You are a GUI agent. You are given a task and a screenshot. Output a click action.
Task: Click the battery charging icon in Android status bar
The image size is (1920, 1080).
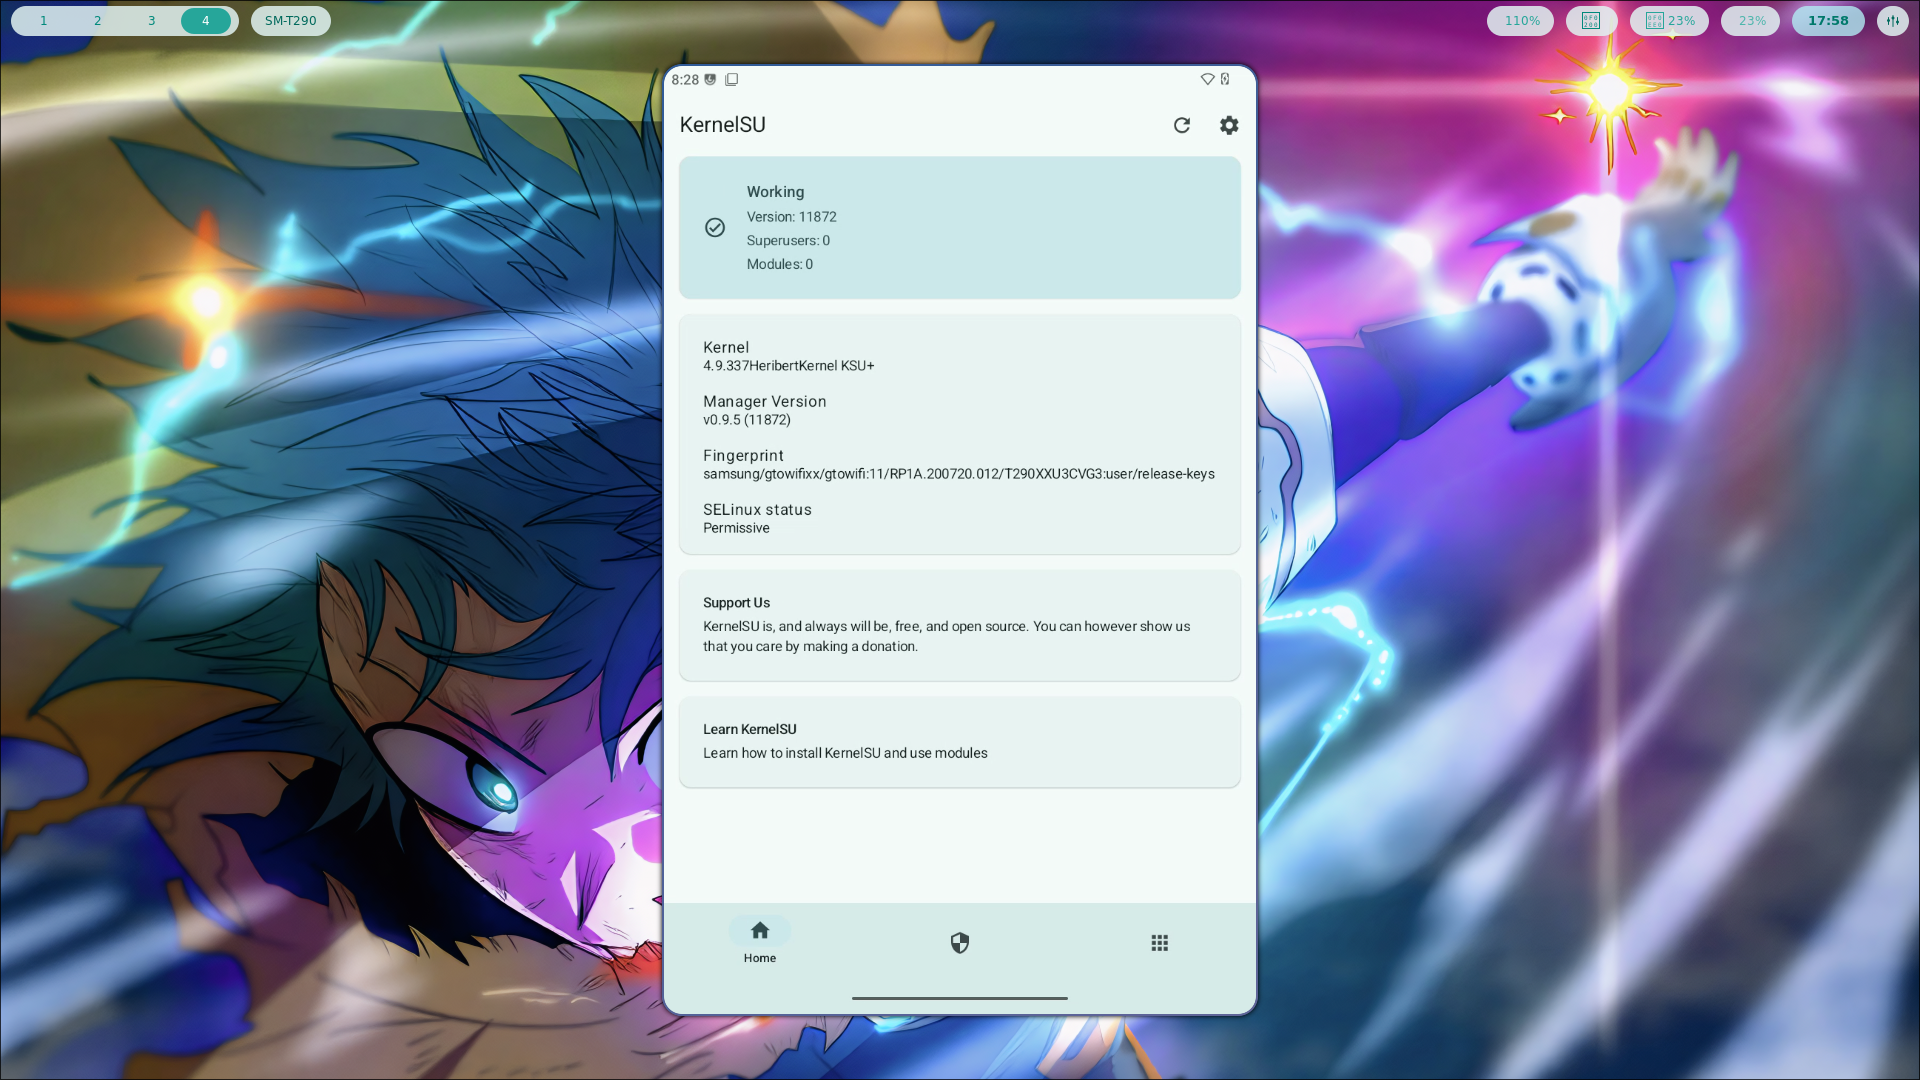click(x=1225, y=79)
